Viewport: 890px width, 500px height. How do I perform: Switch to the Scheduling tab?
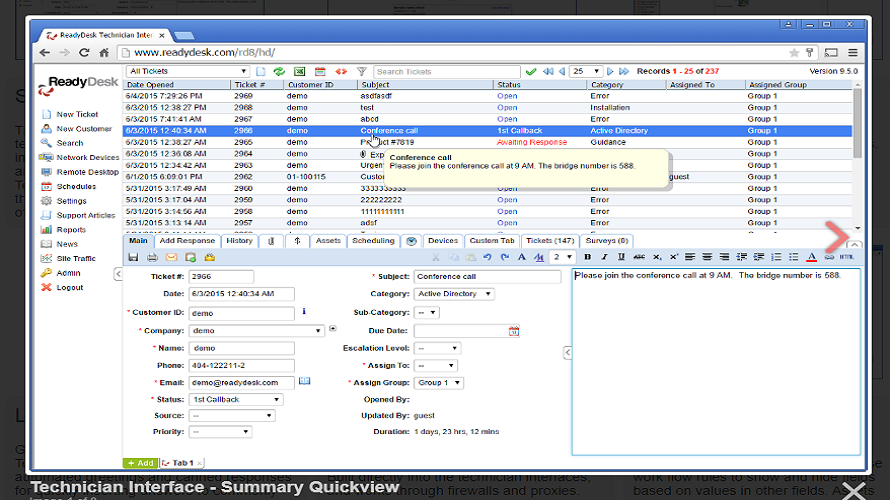pos(373,241)
